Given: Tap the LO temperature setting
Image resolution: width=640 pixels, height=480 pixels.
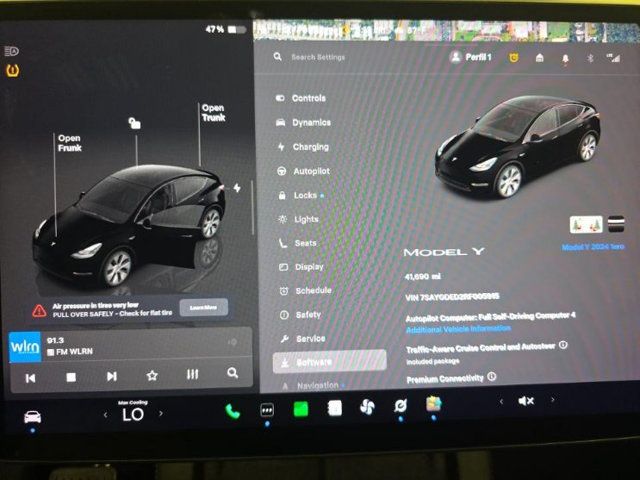Looking at the screenshot, I should point(133,415).
